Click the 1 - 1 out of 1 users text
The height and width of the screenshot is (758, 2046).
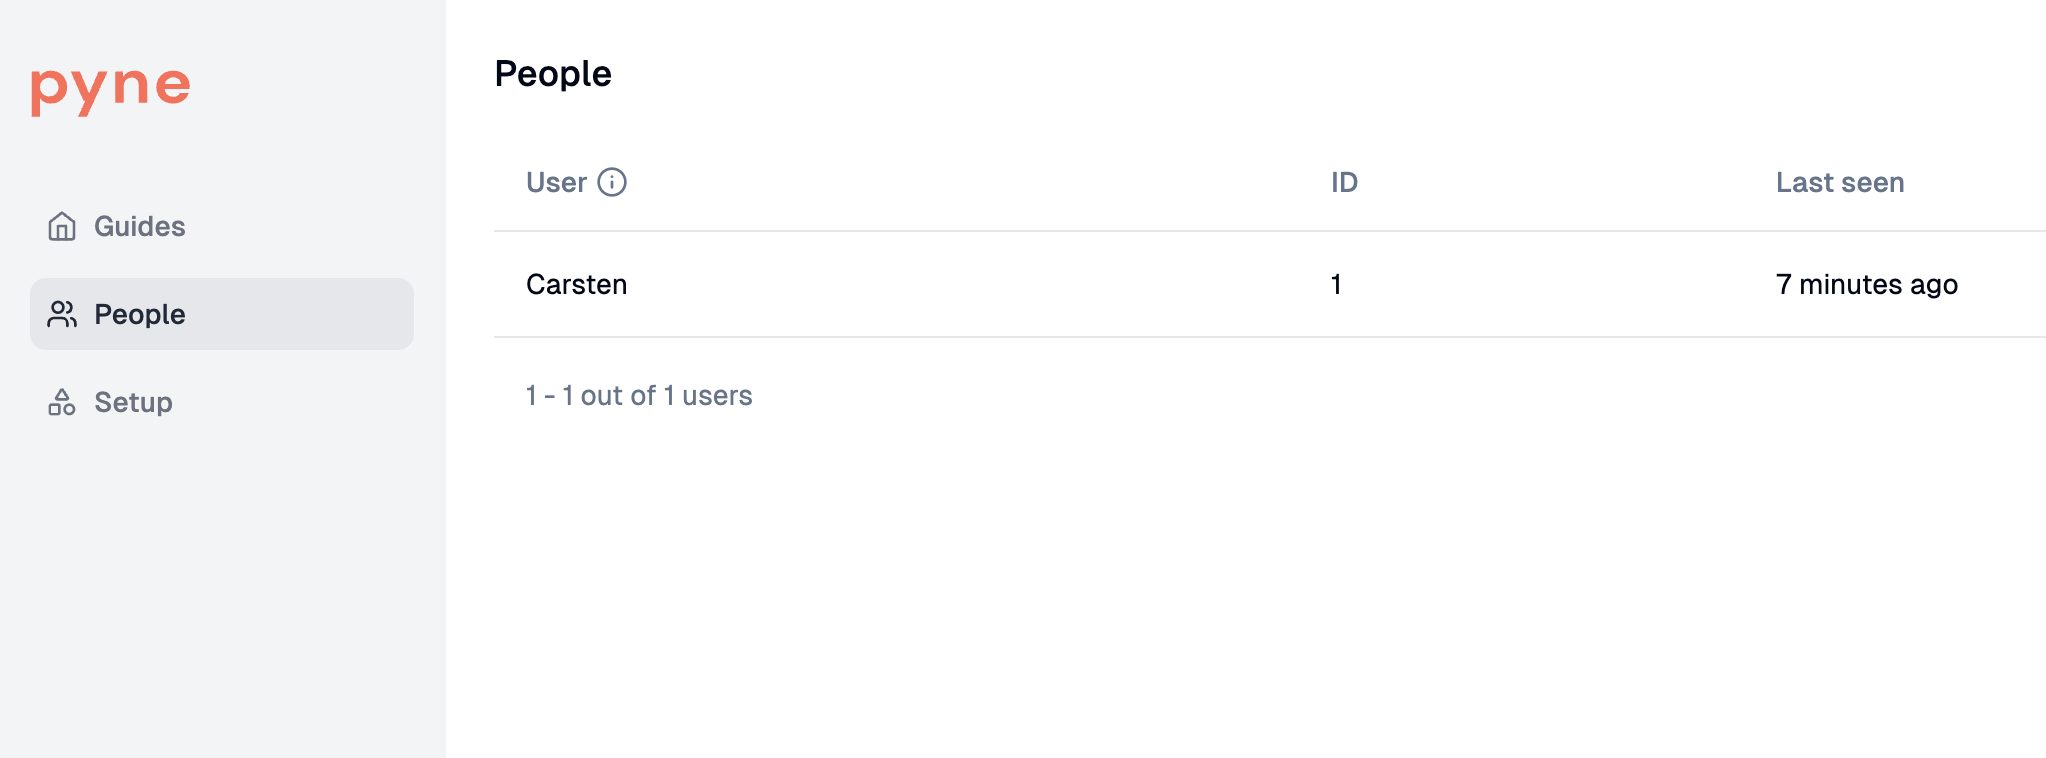[x=639, y=395]
